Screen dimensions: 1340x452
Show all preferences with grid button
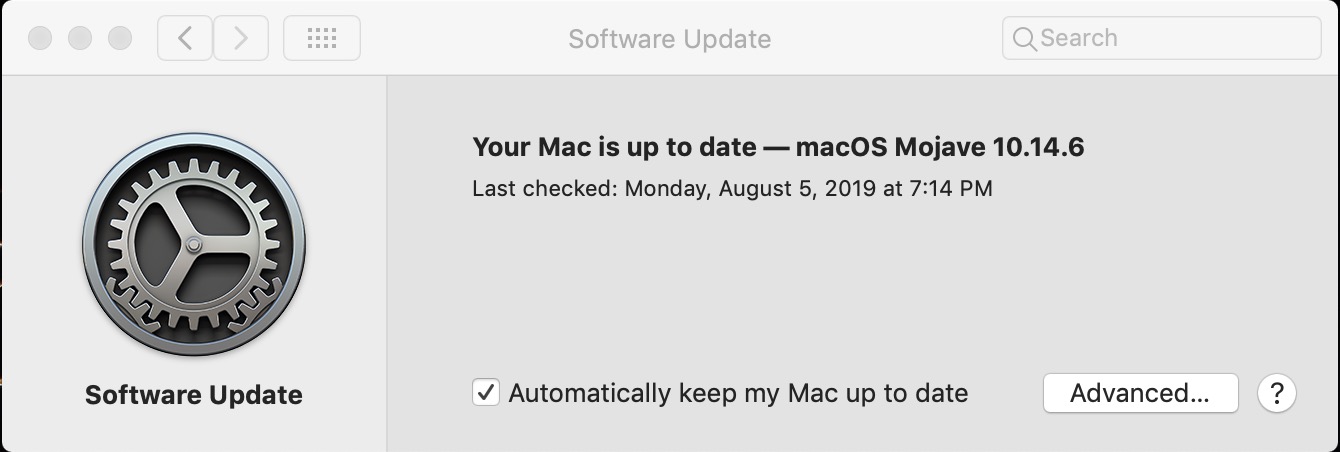coord(321,39)
